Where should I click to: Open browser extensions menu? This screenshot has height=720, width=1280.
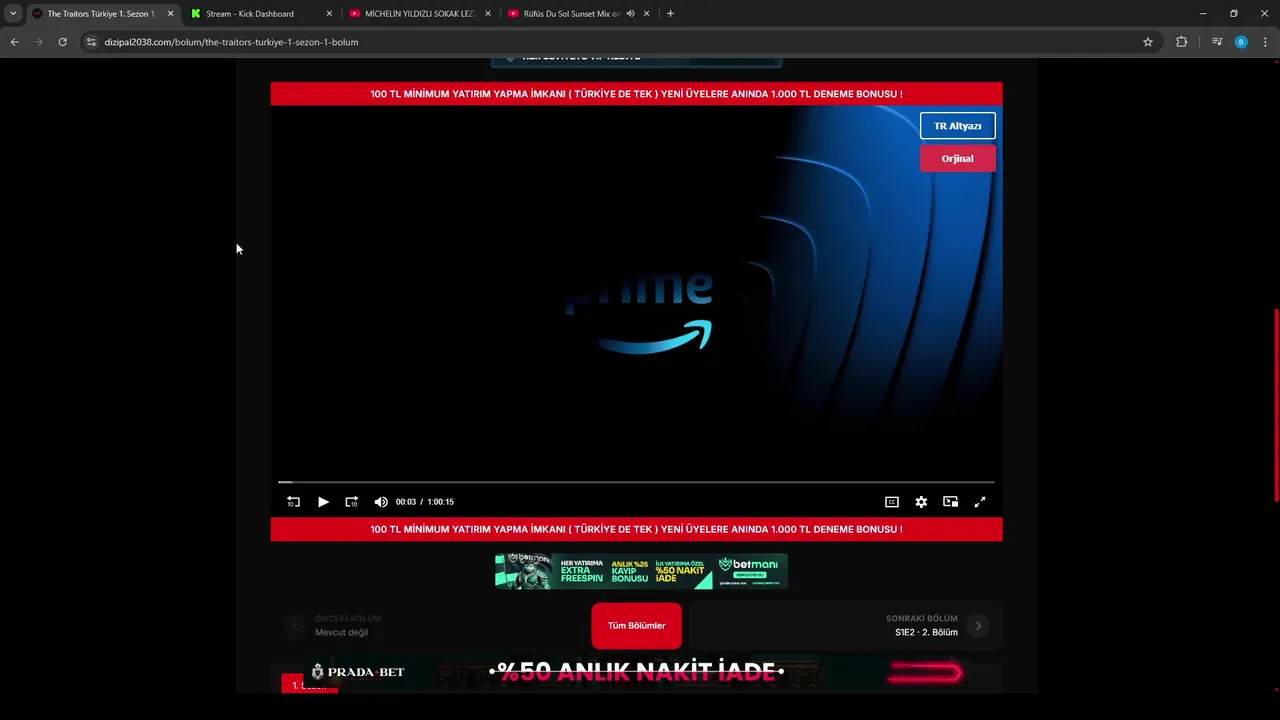pyautogui.click(x=1181, y=42)
